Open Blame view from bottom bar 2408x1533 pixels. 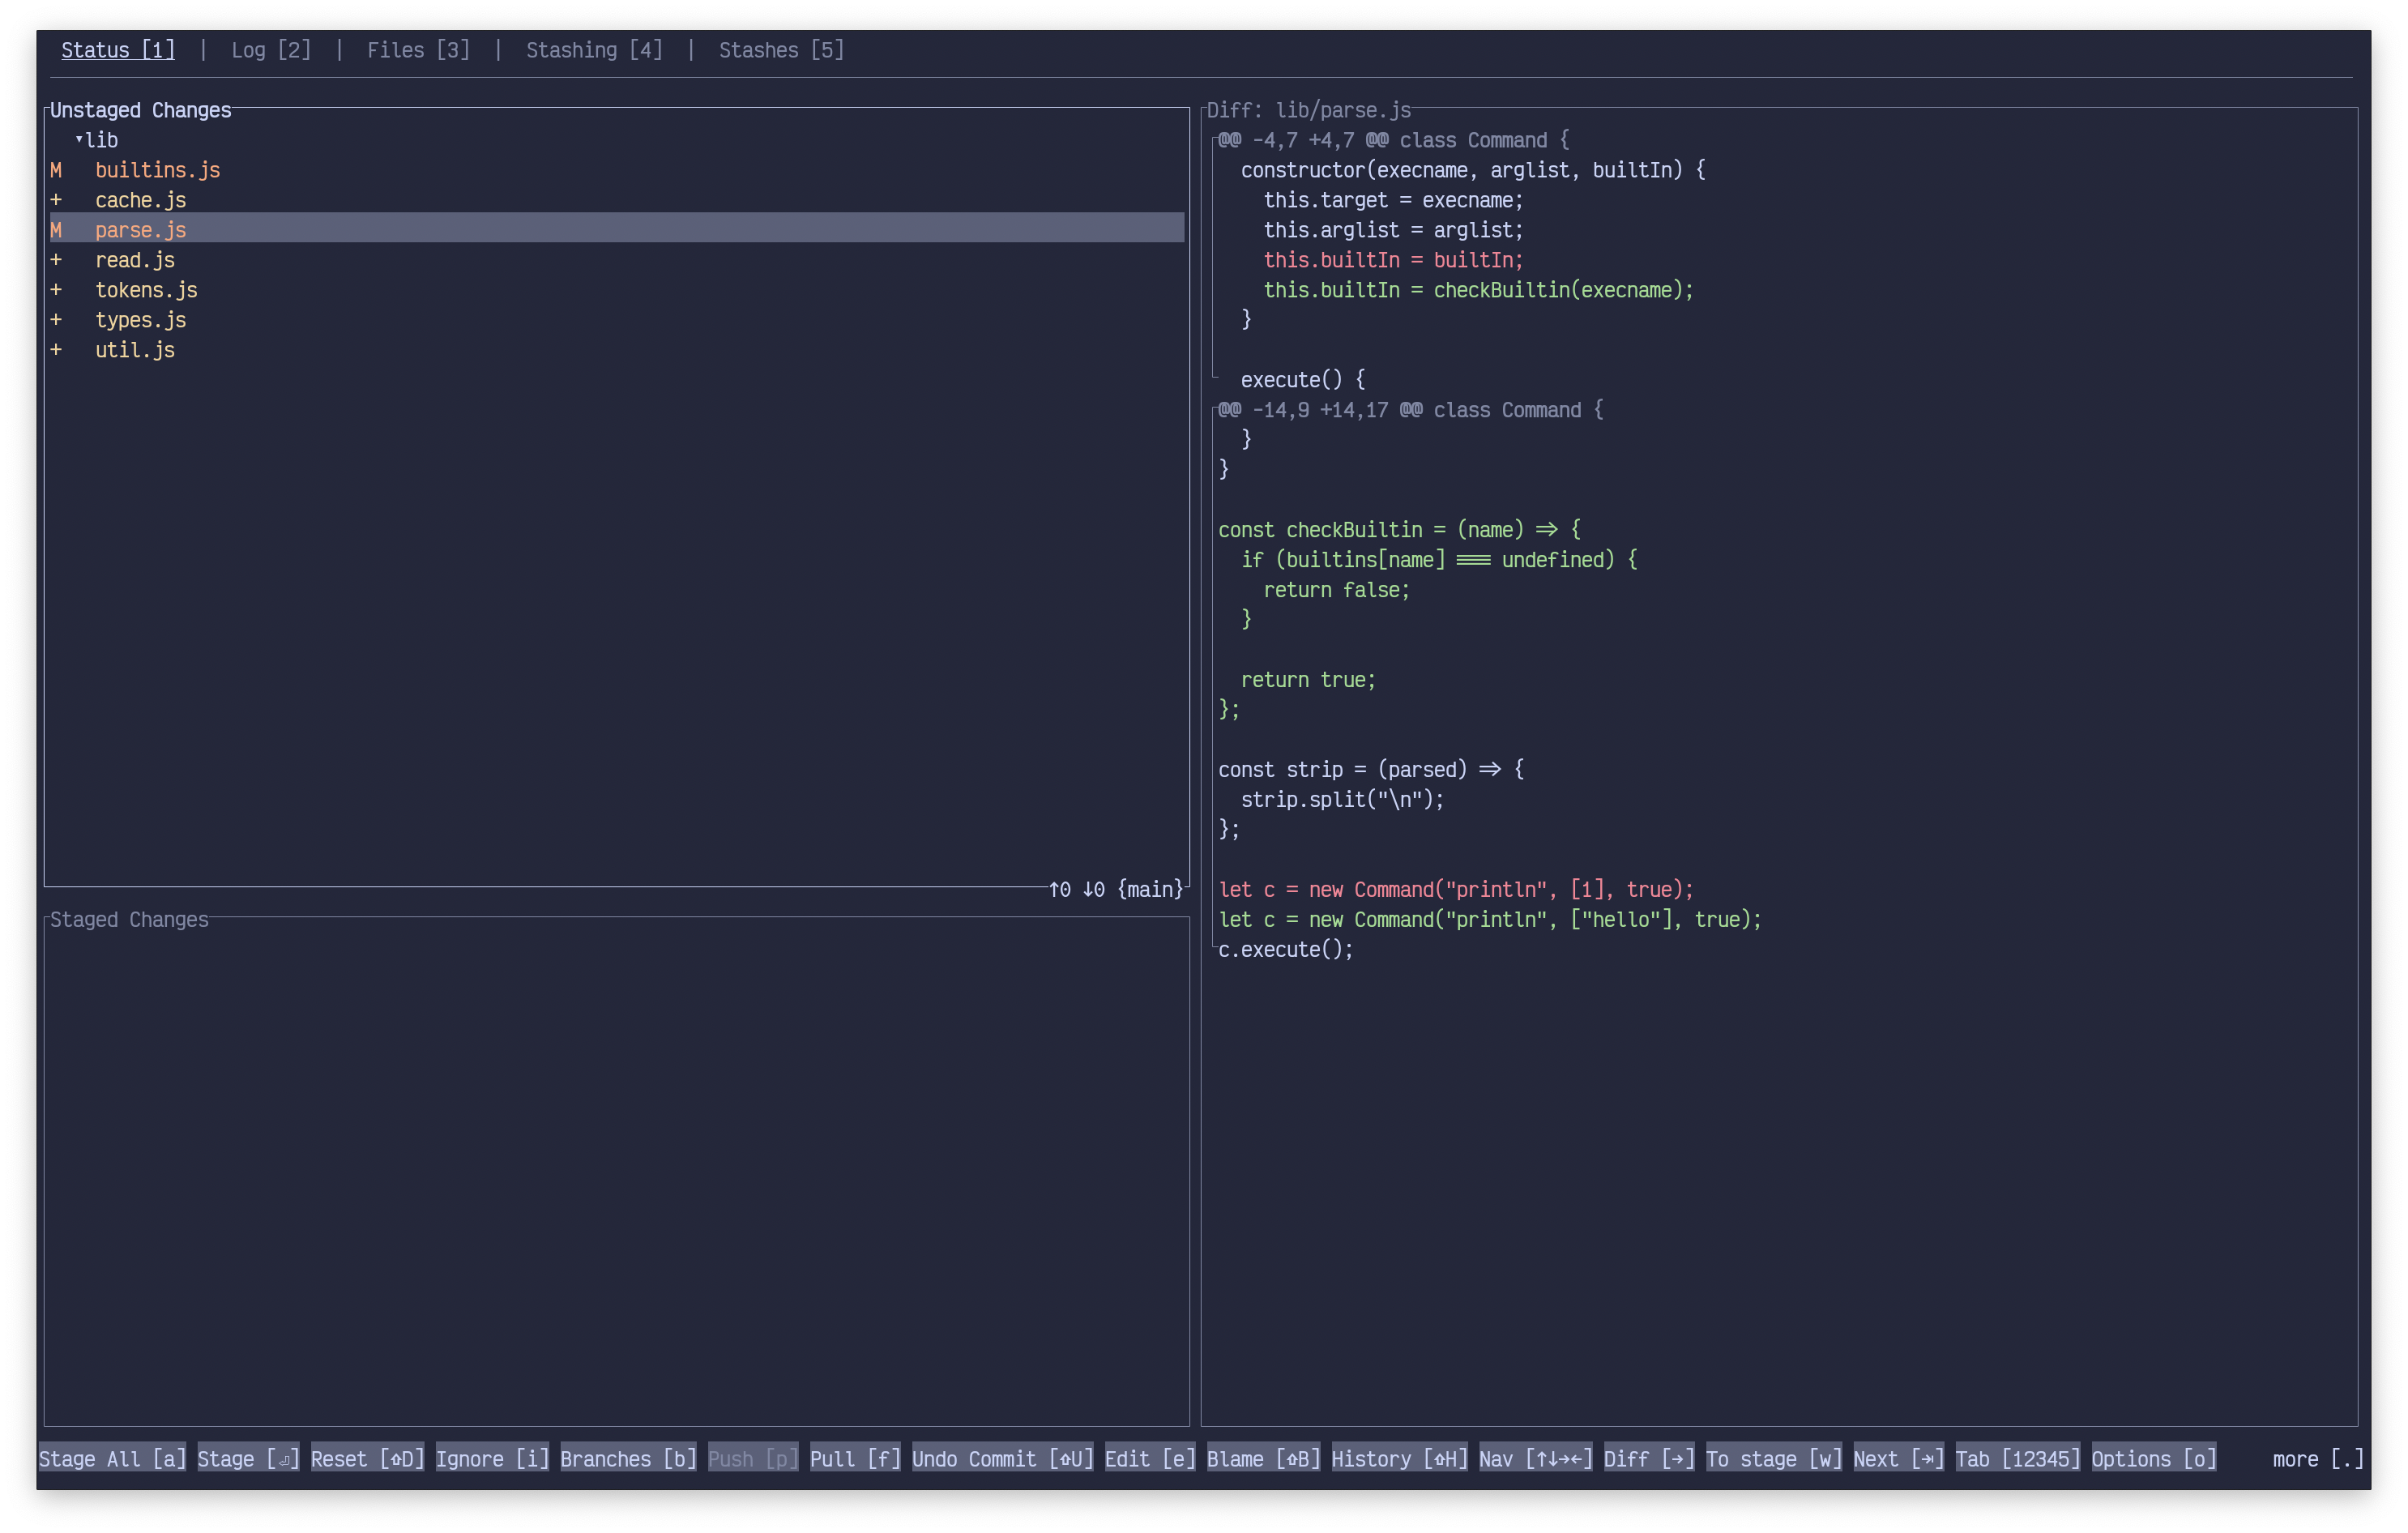click(1263, 1459)
